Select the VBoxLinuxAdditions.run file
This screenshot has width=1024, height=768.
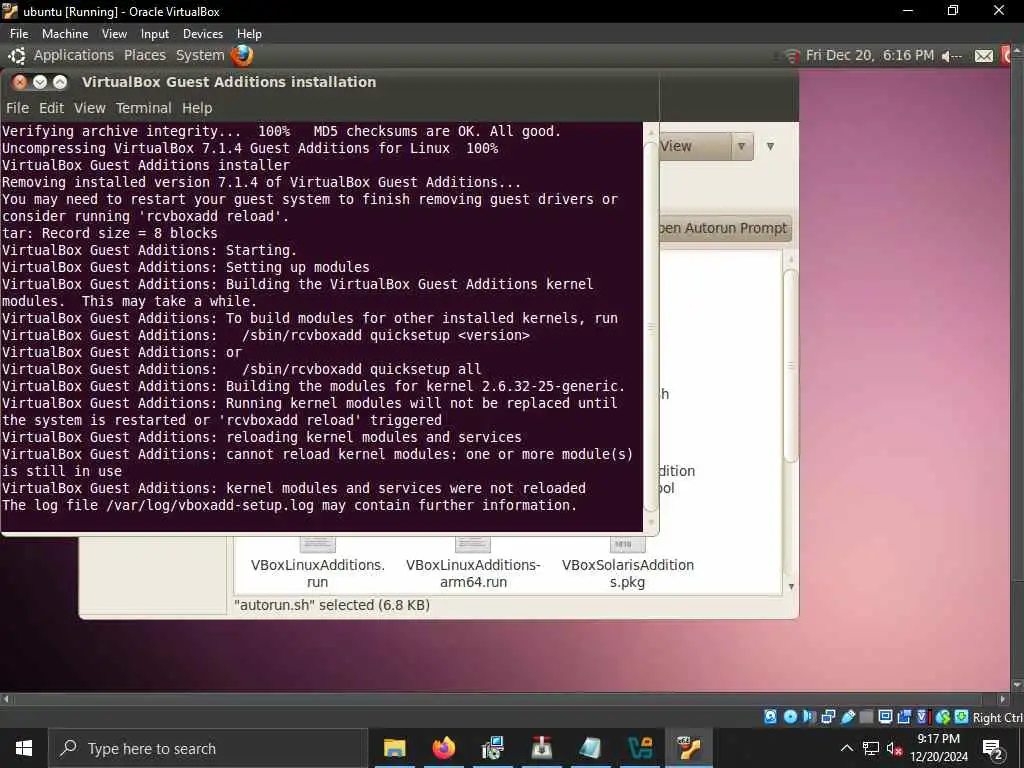pyautogui.click(x=317, y=563)
